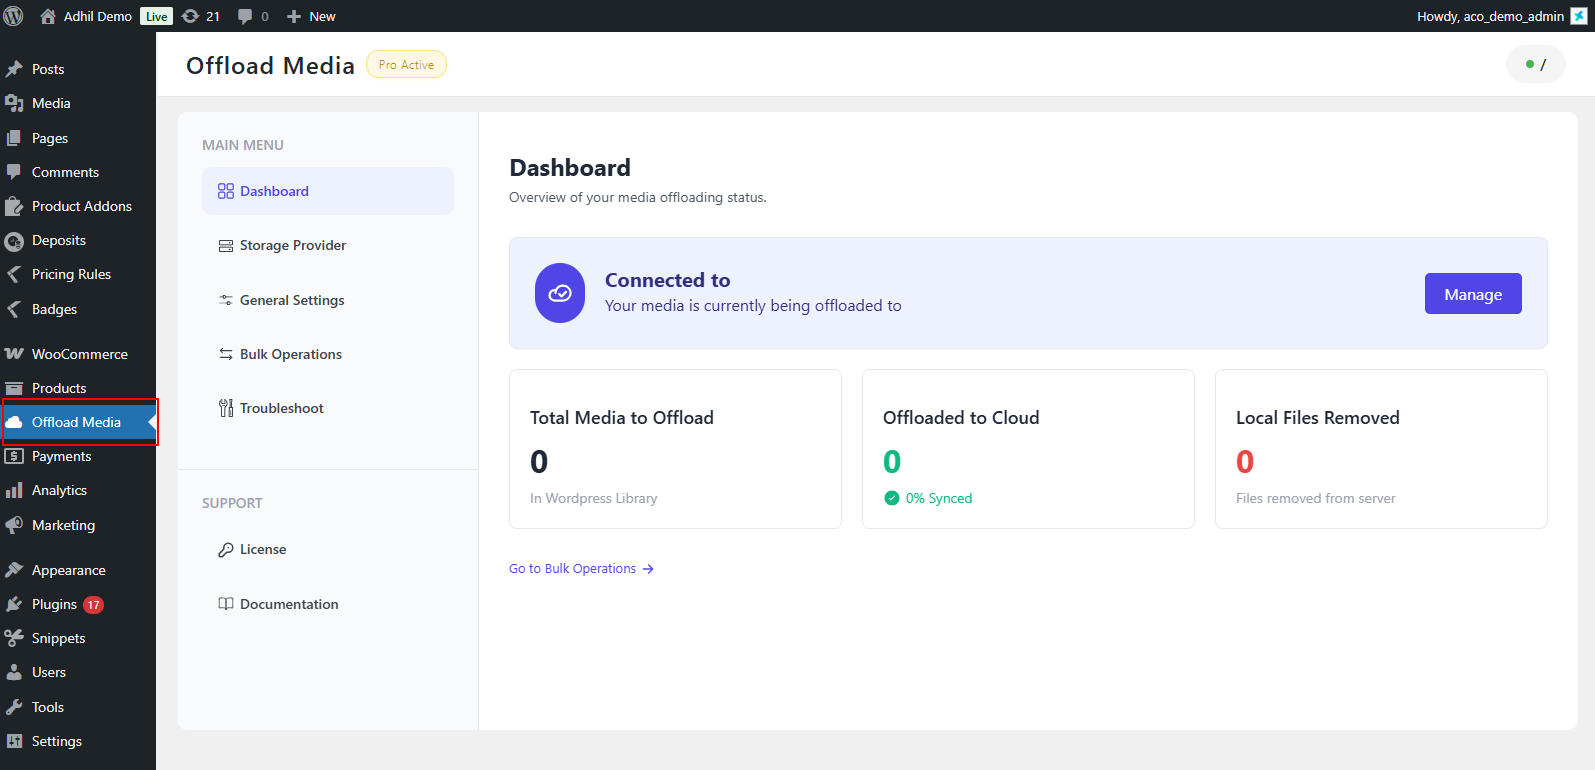Go to Bulk Operations menu item

(x=290, y=354)
